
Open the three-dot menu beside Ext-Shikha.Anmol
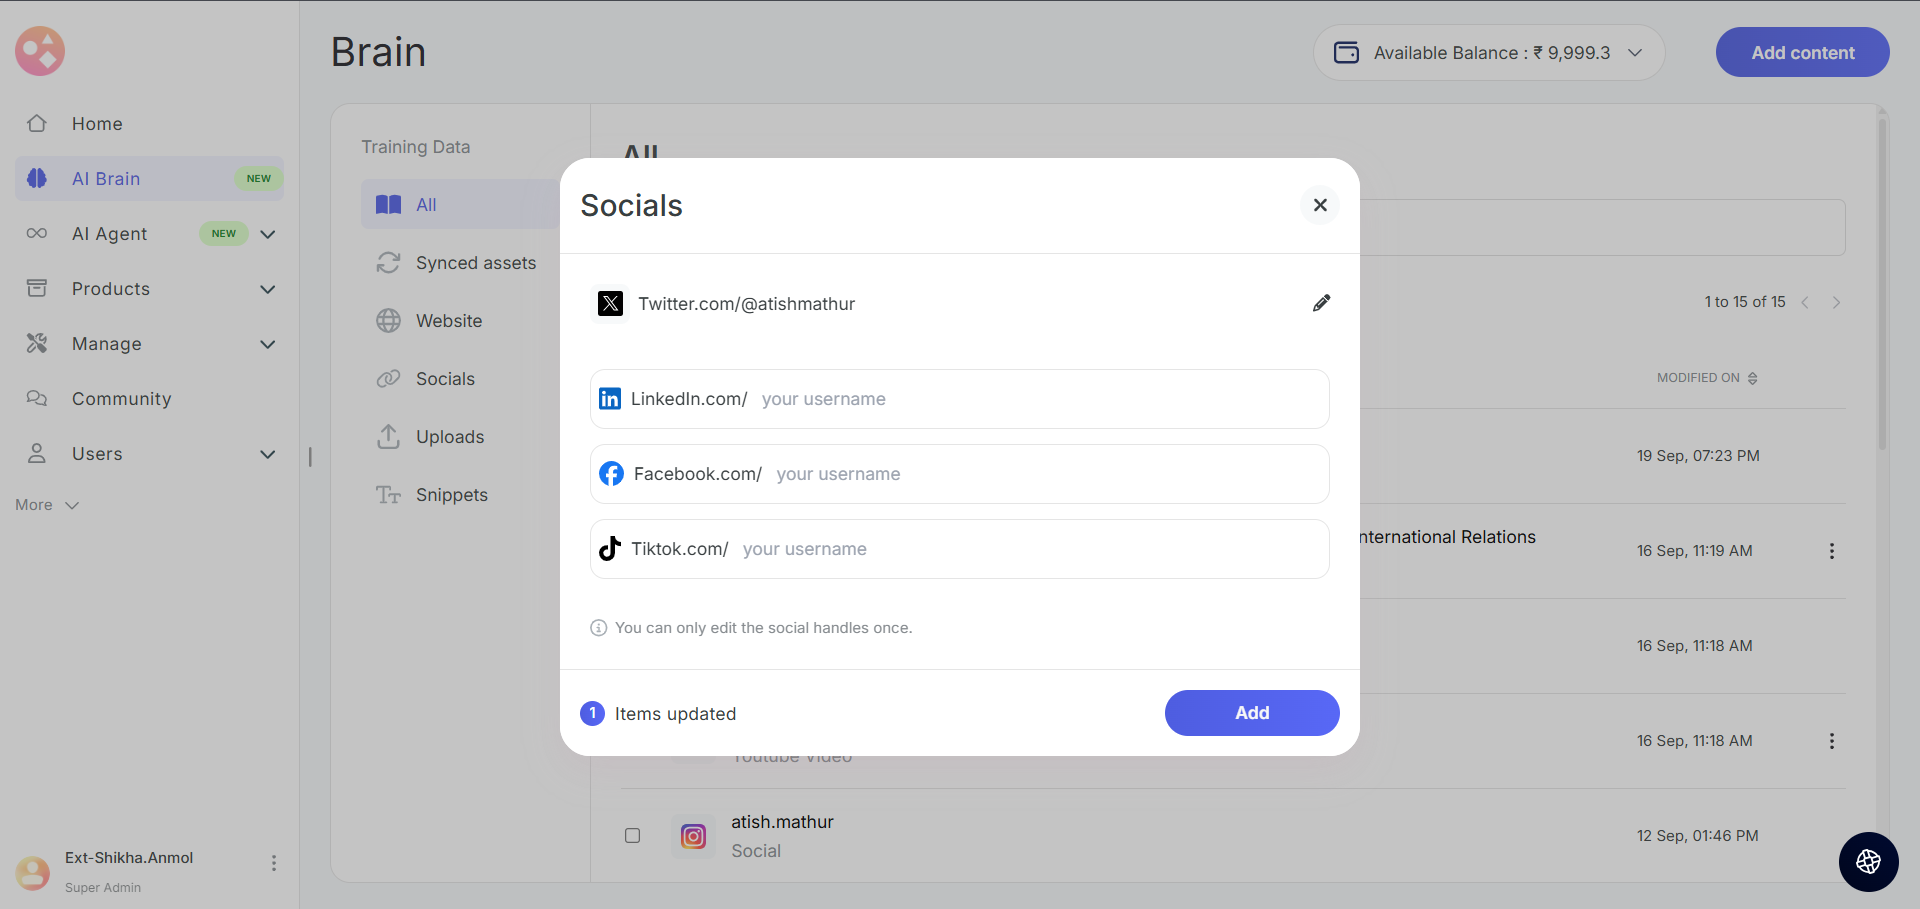(x=274, y=863)
